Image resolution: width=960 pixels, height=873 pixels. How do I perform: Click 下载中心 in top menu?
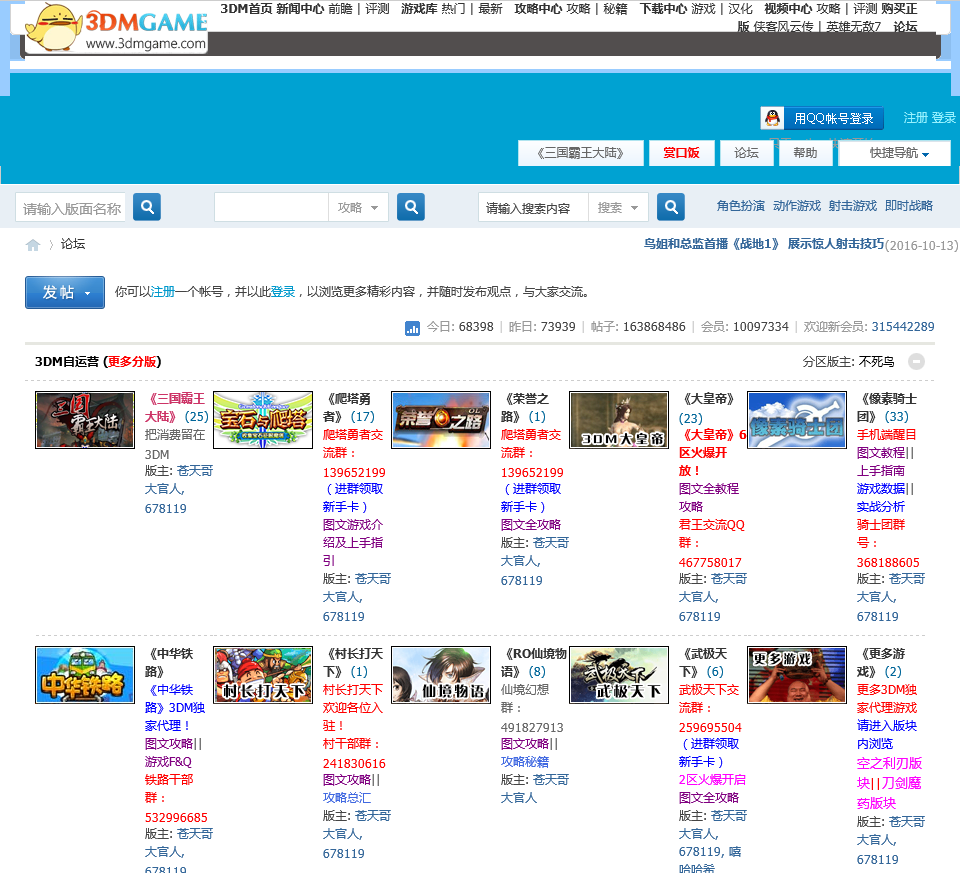click(x=664, y=9)
